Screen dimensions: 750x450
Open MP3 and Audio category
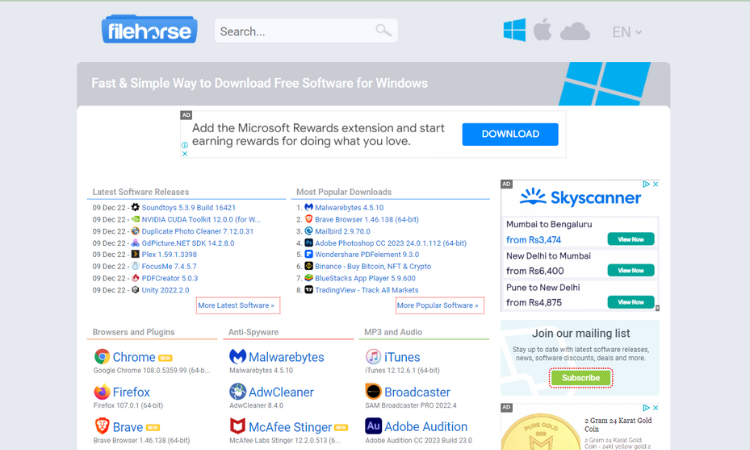click(393, 332)
